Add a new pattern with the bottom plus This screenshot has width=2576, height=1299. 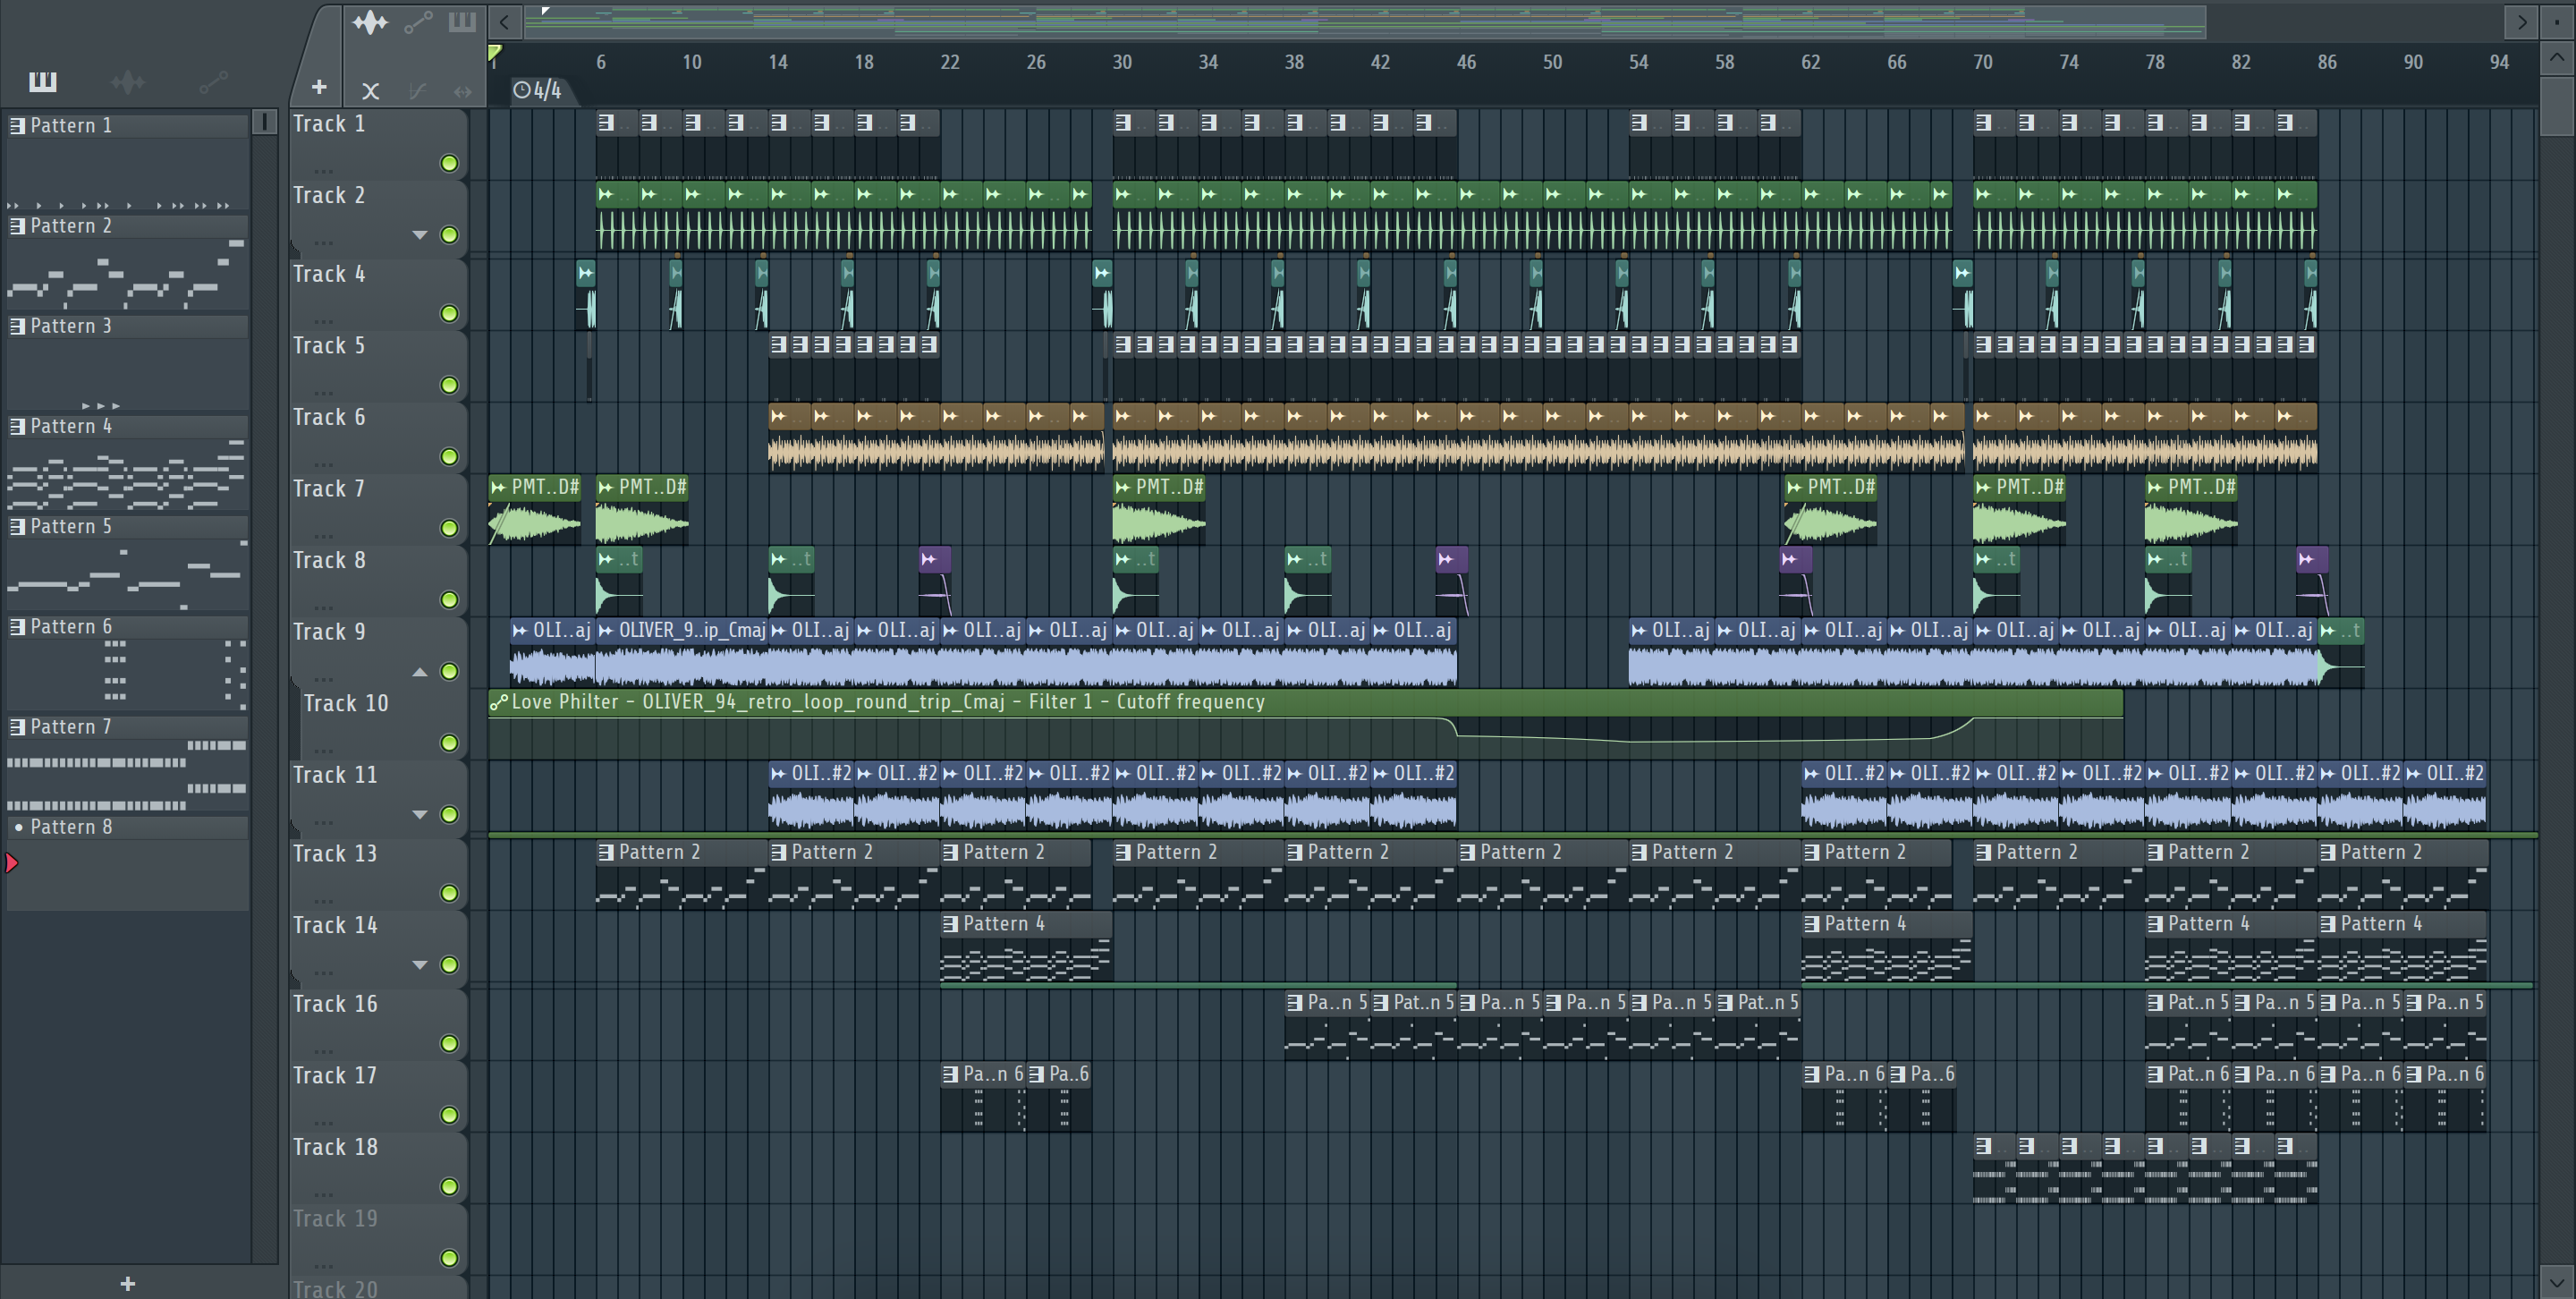coord(127,1283)
